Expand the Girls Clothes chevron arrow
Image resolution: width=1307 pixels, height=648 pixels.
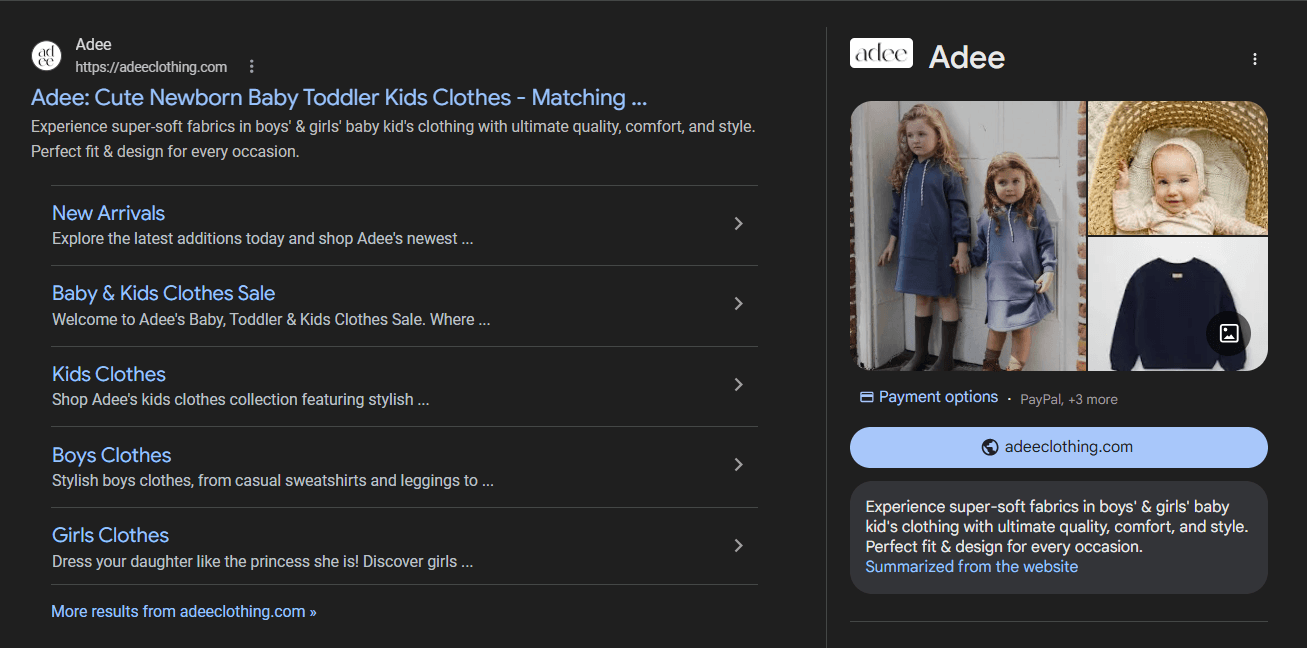pos(738,546)
